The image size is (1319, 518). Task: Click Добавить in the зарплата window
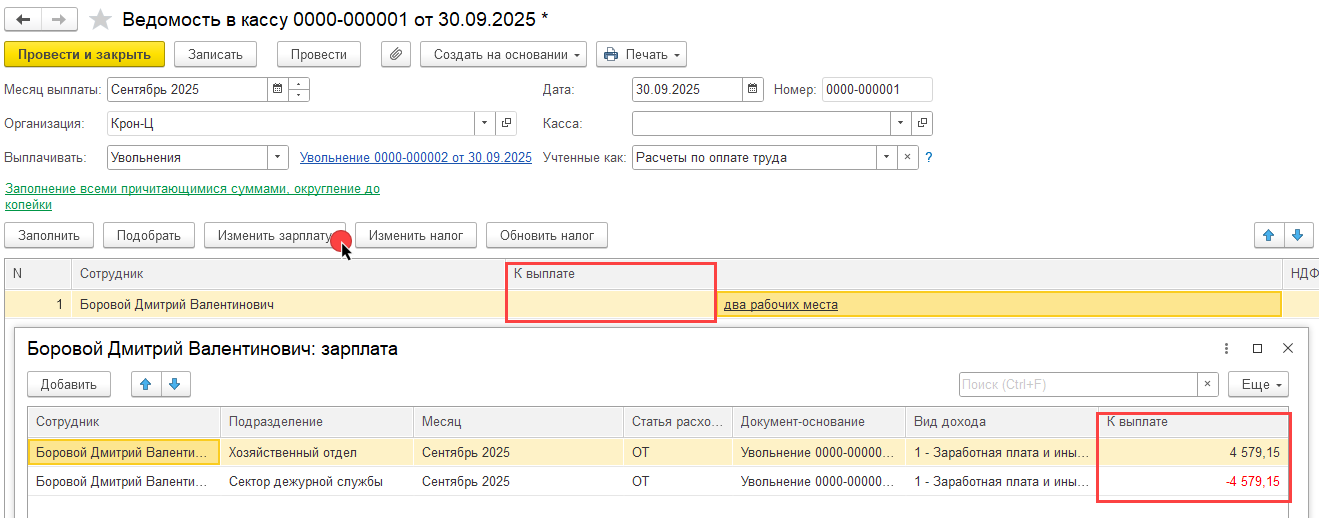coord(69,384)
